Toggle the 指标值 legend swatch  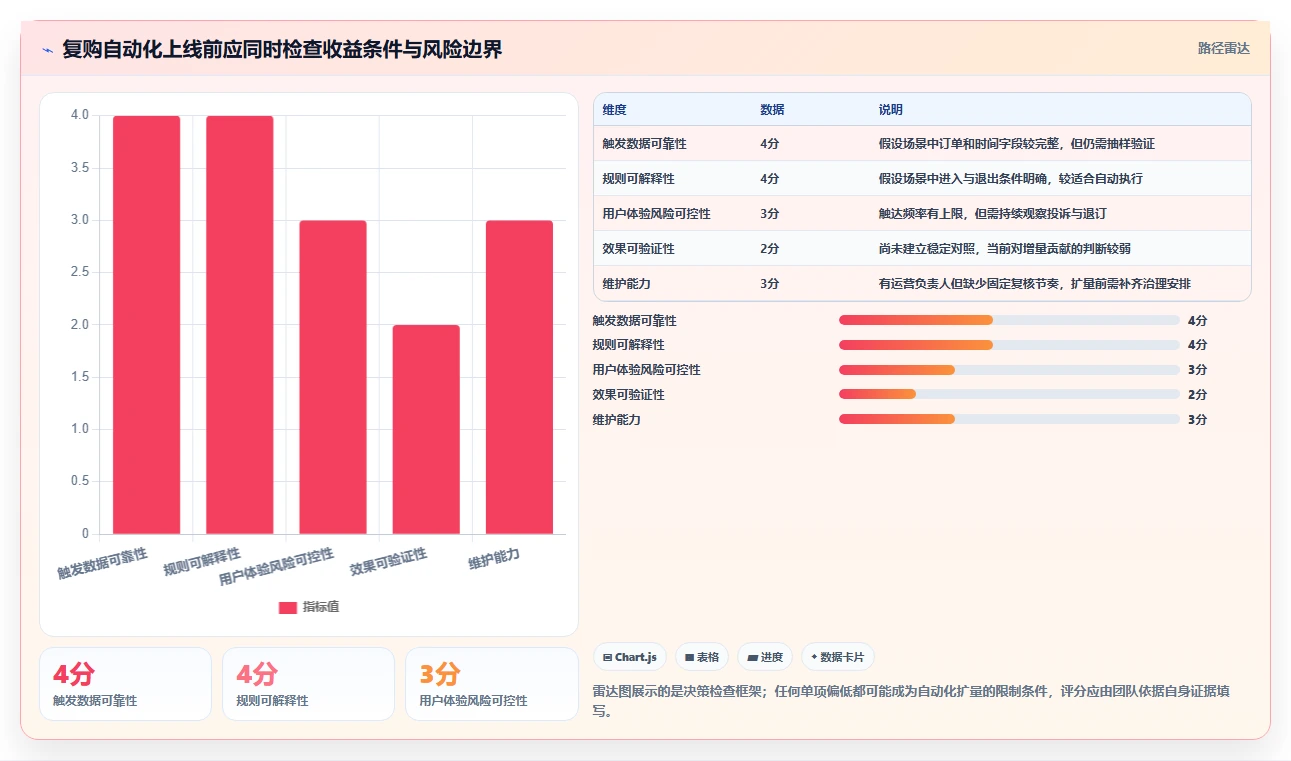pos(288,607)
